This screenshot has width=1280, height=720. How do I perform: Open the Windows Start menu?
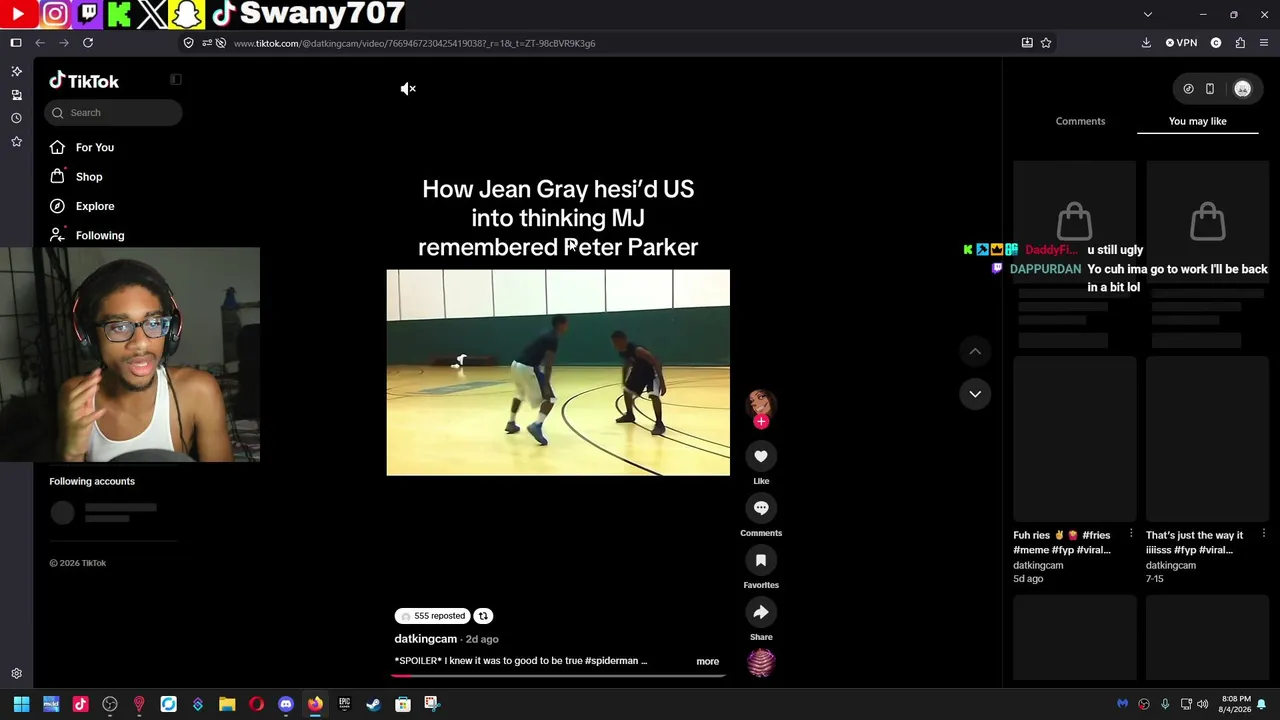point(21,704)
